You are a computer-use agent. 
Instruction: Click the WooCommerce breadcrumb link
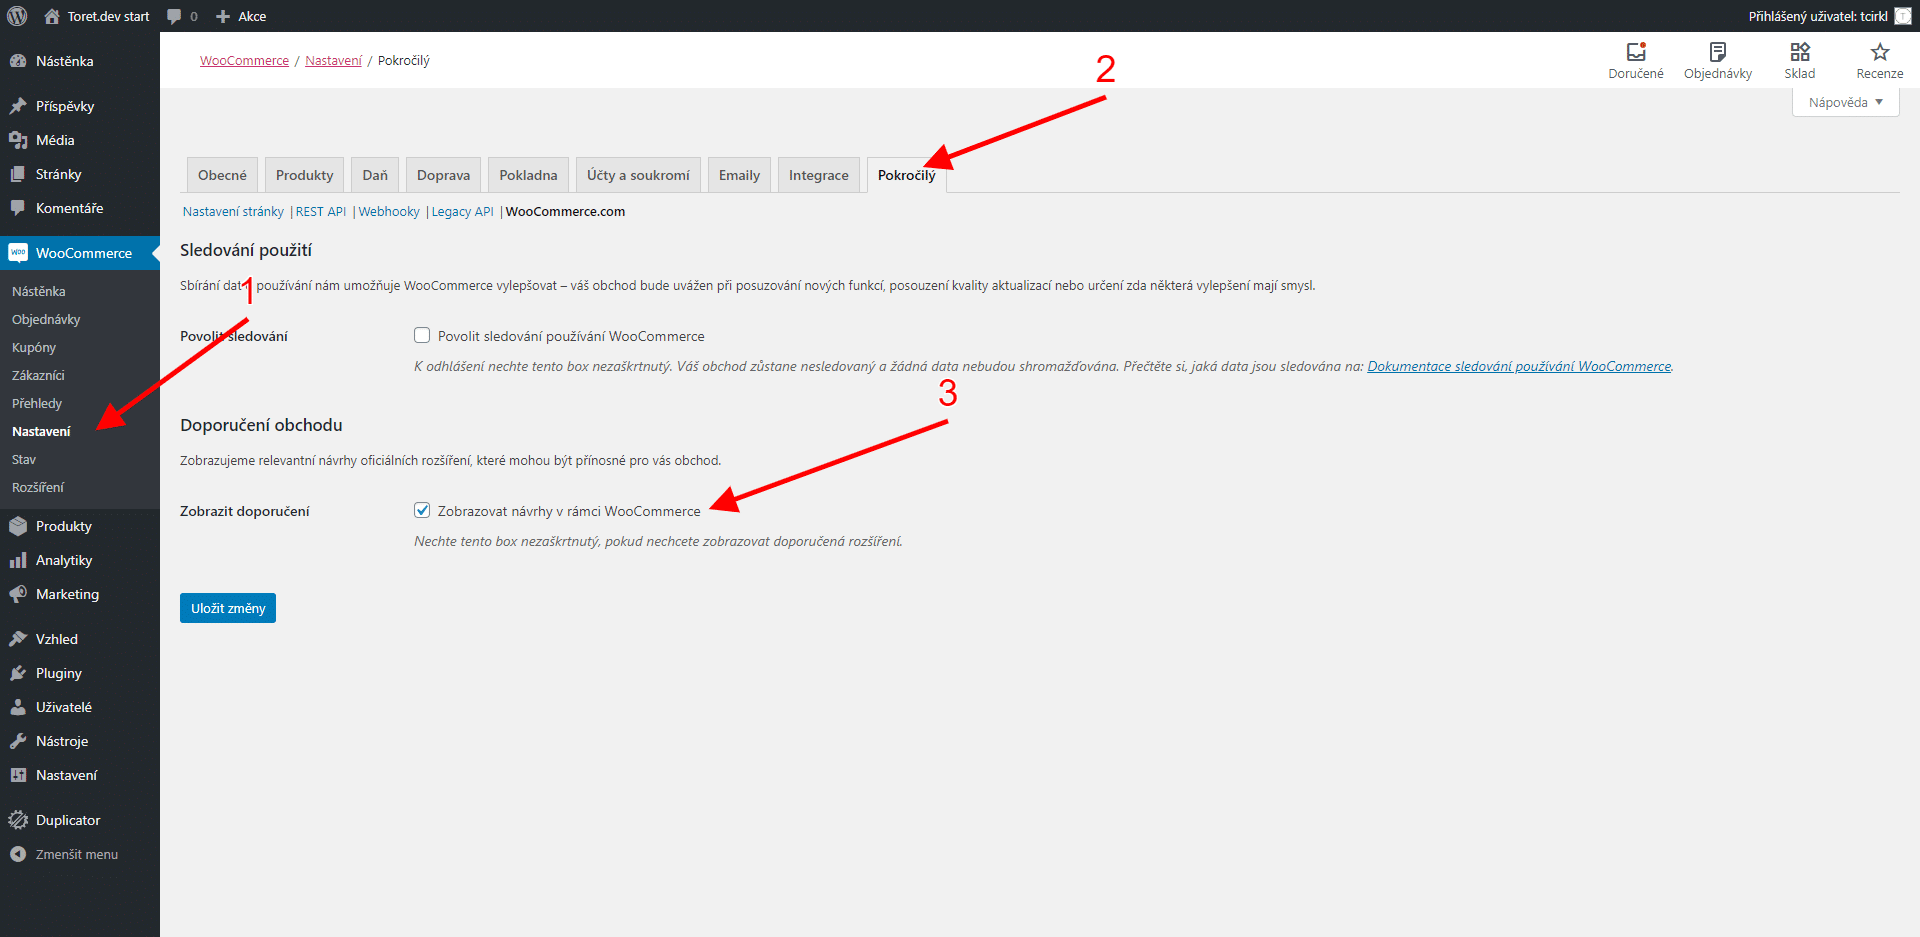(244, 60)
